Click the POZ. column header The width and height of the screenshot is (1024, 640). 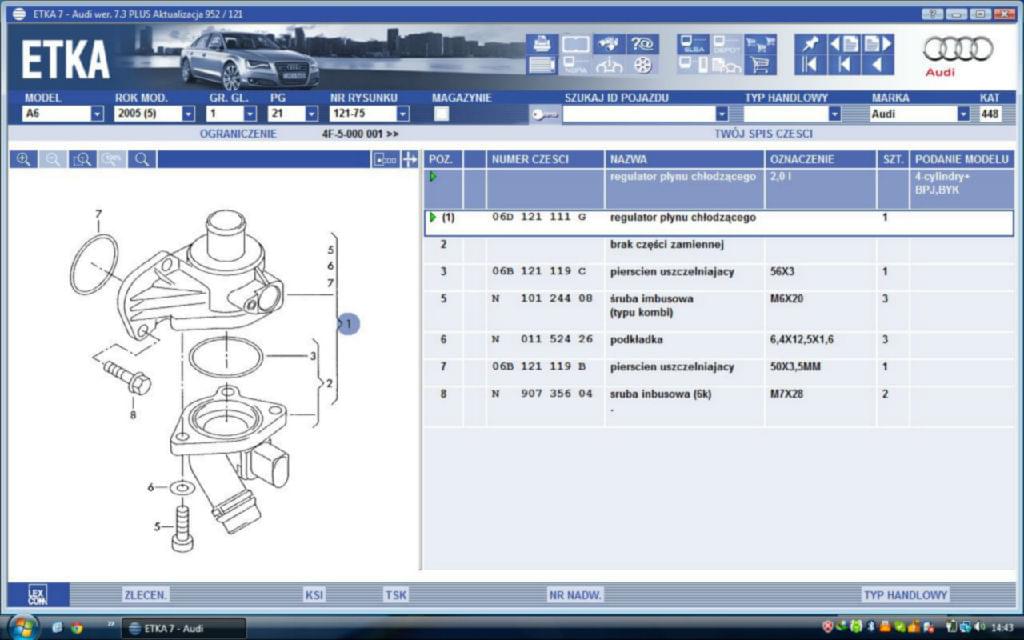pyautogui.click(x=443, y=159)
